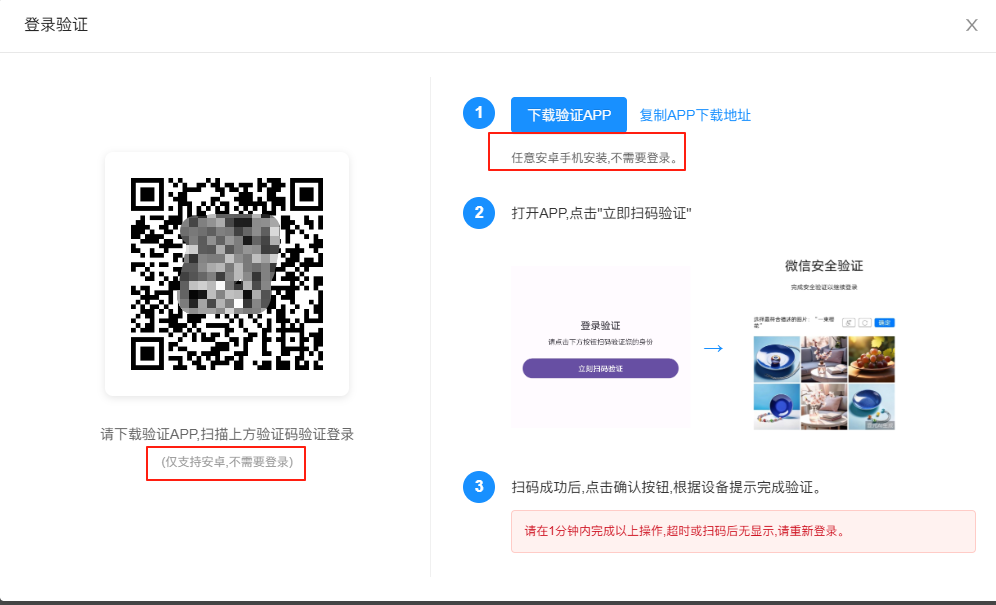Select the bottom-left blue plate with beads
996x605 pixels.
(x=776, y=406)
